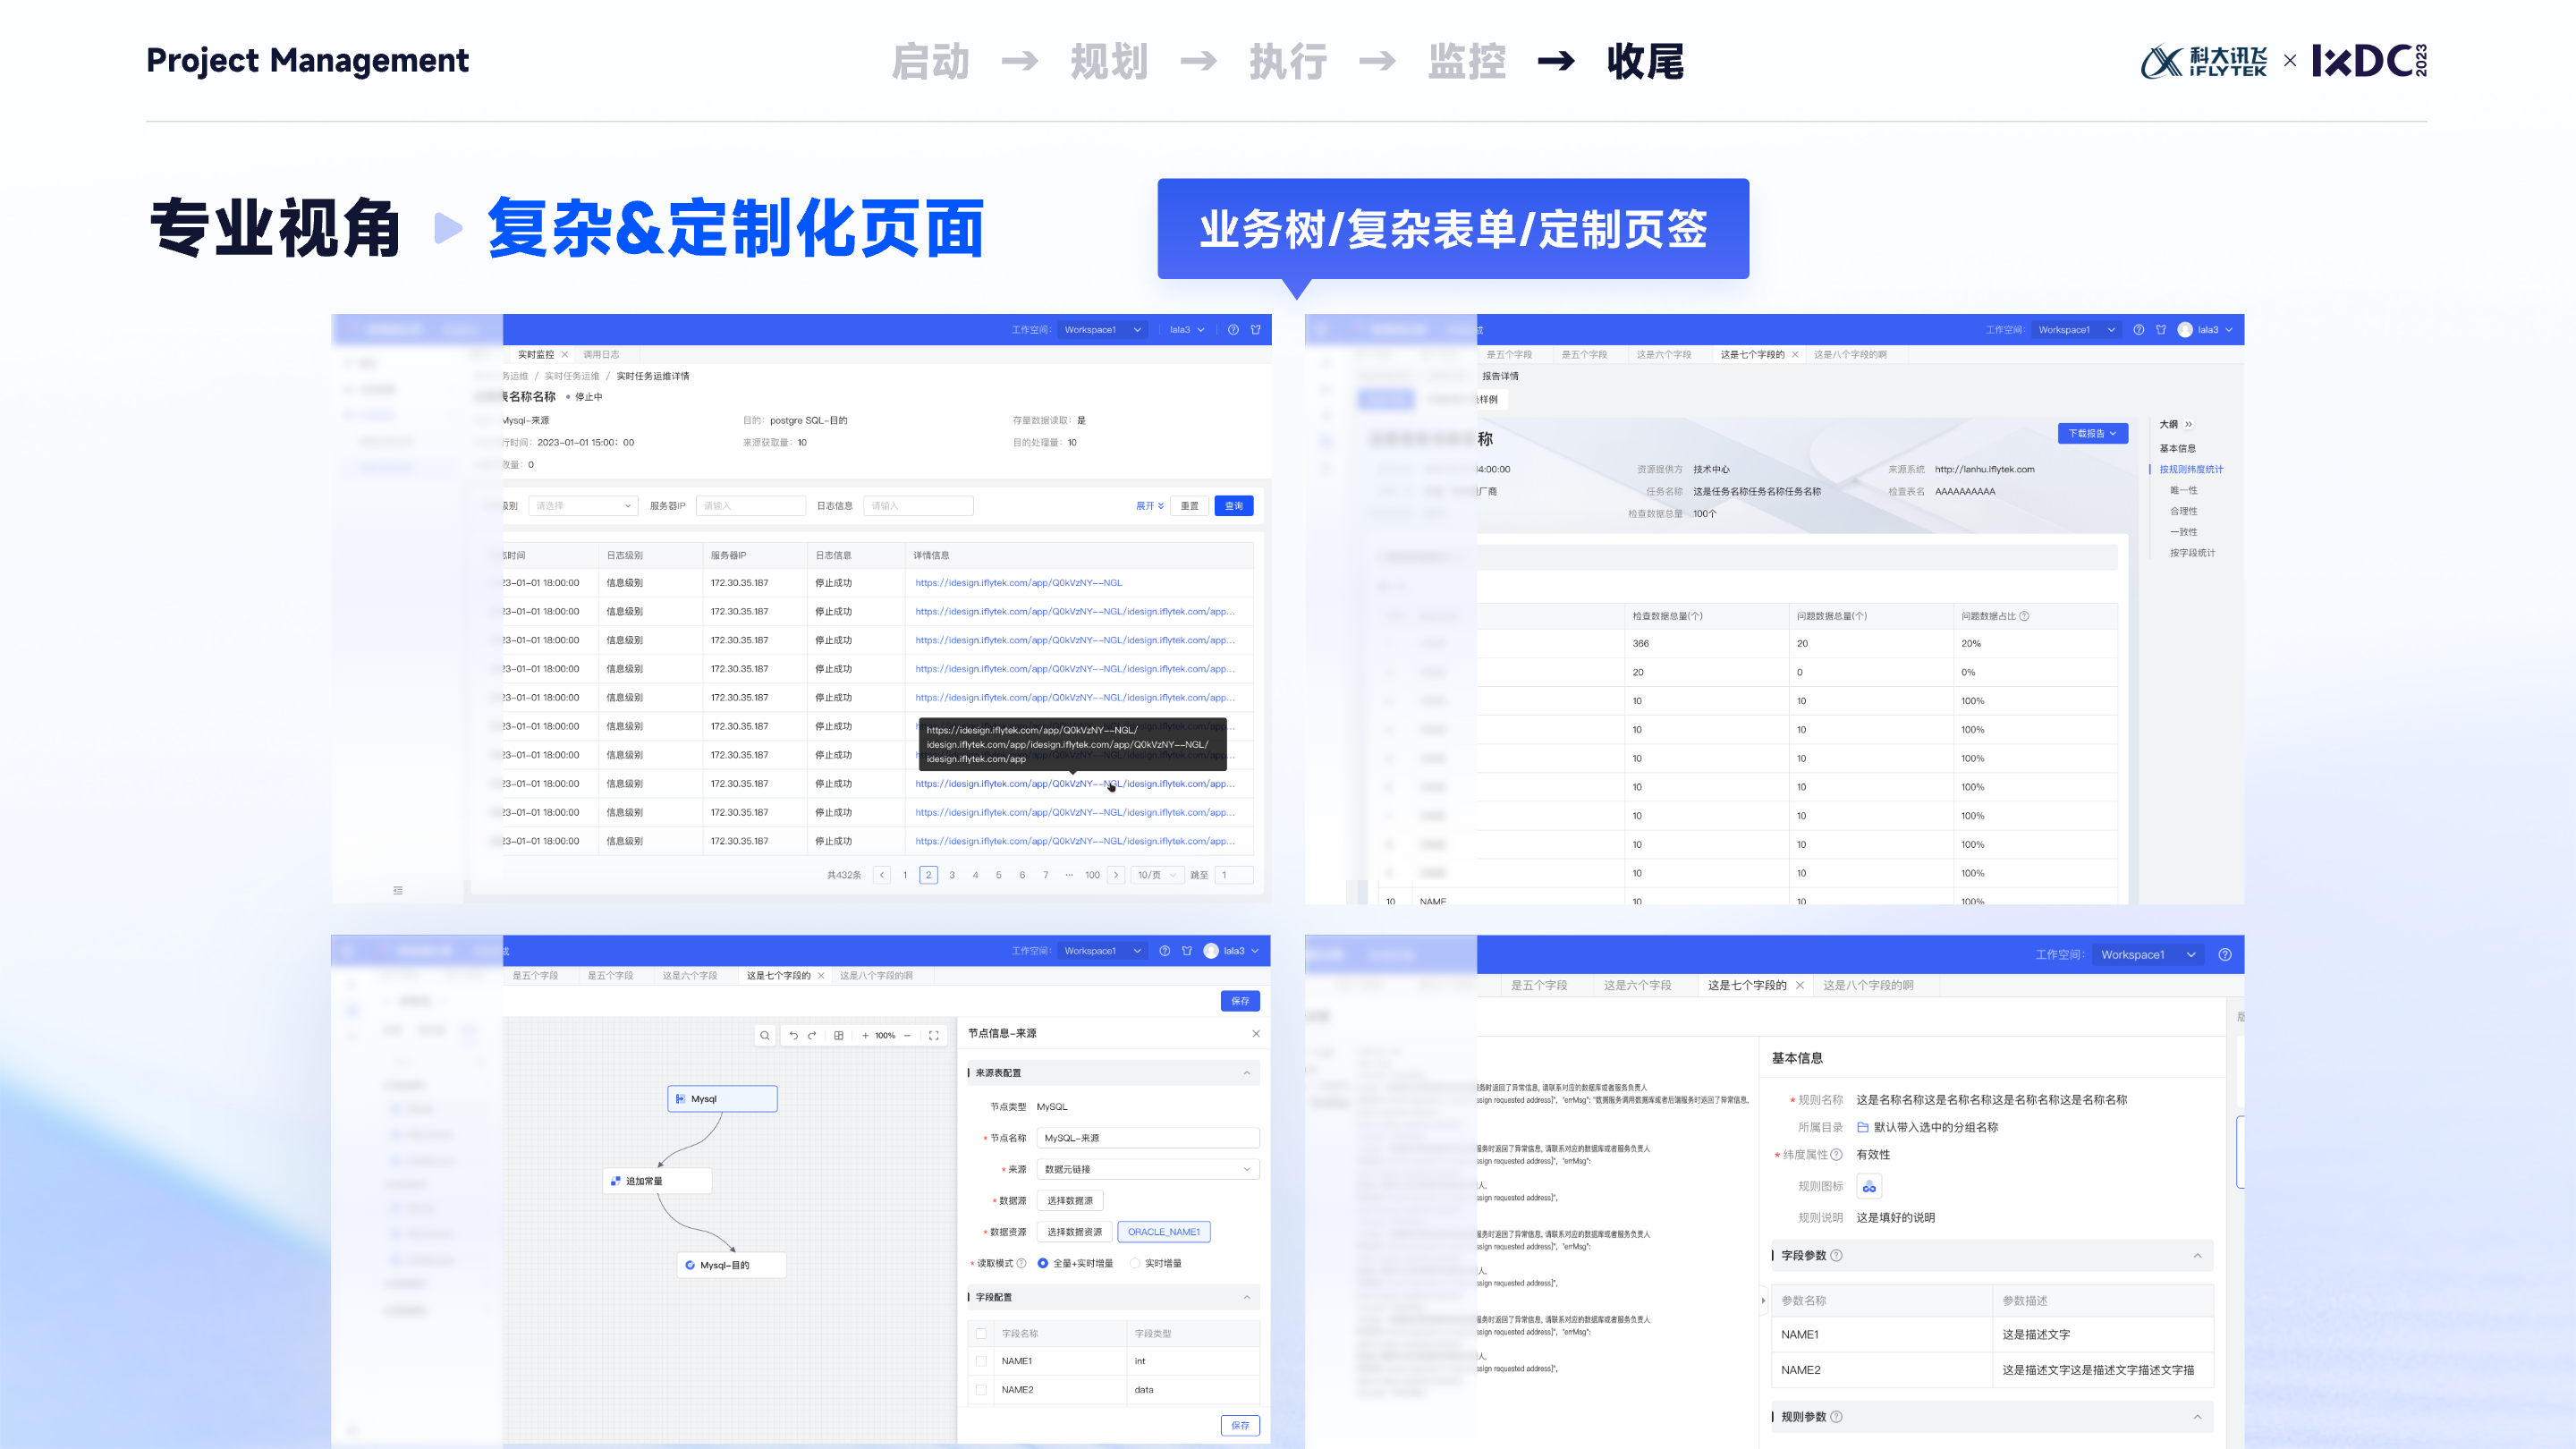
Task: Click the zoom-in plus icon on the canvas
Action: (x=866, y=1035)
